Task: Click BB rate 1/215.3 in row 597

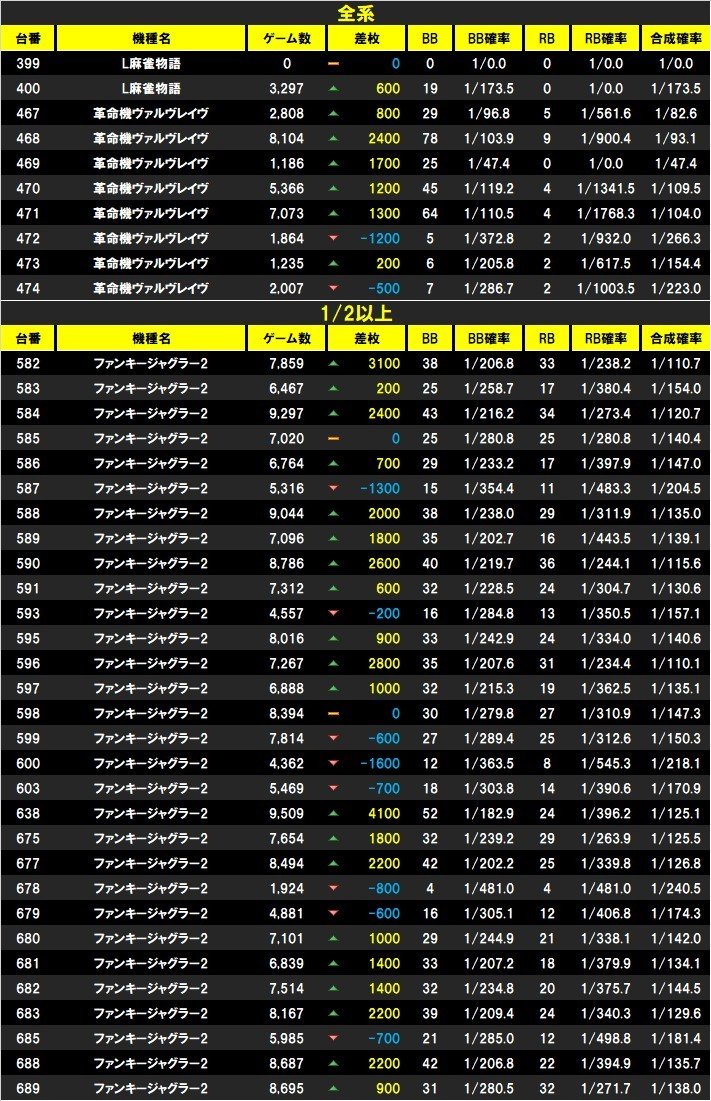Action: [489, 689]
